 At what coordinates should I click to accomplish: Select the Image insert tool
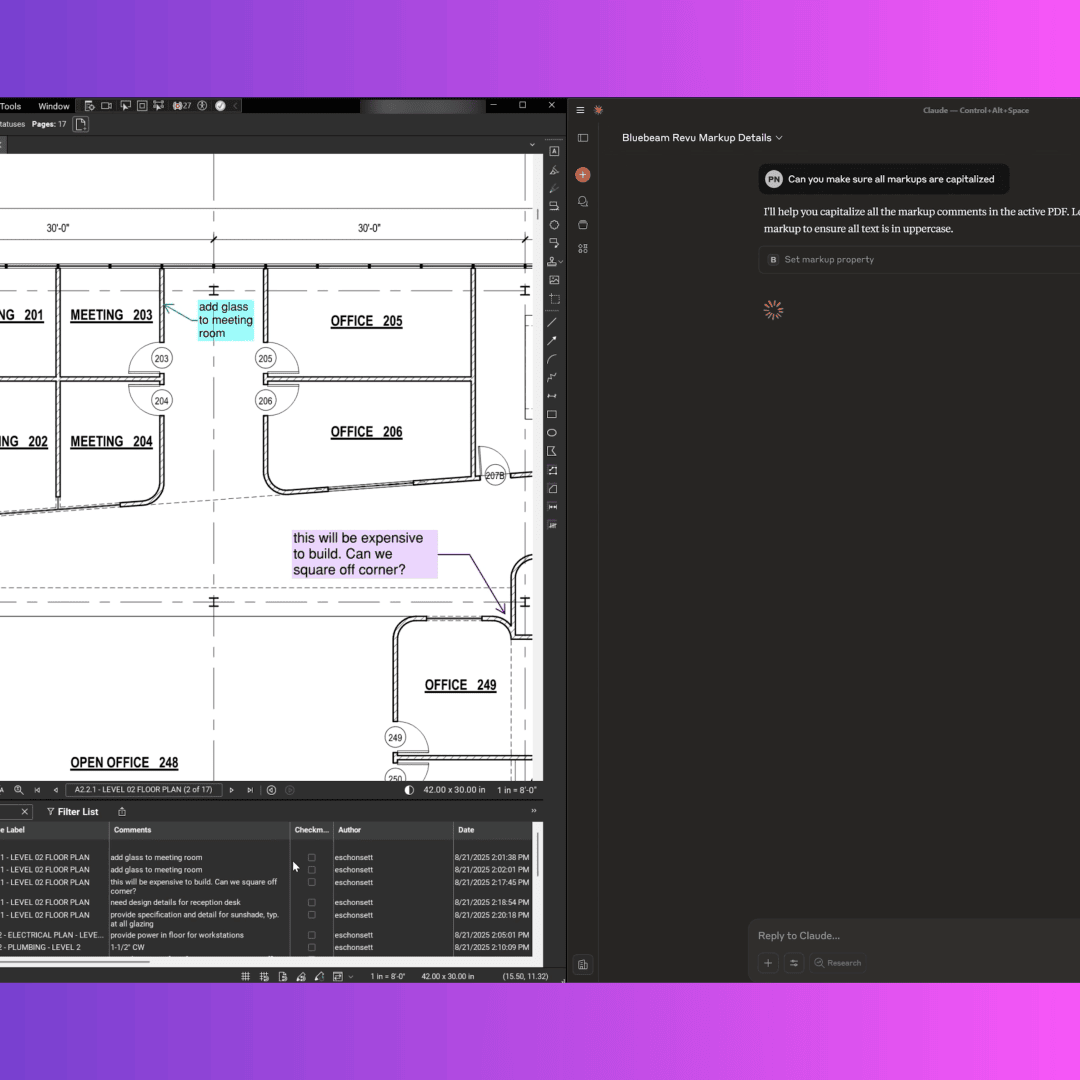click(x=554, y=280)
